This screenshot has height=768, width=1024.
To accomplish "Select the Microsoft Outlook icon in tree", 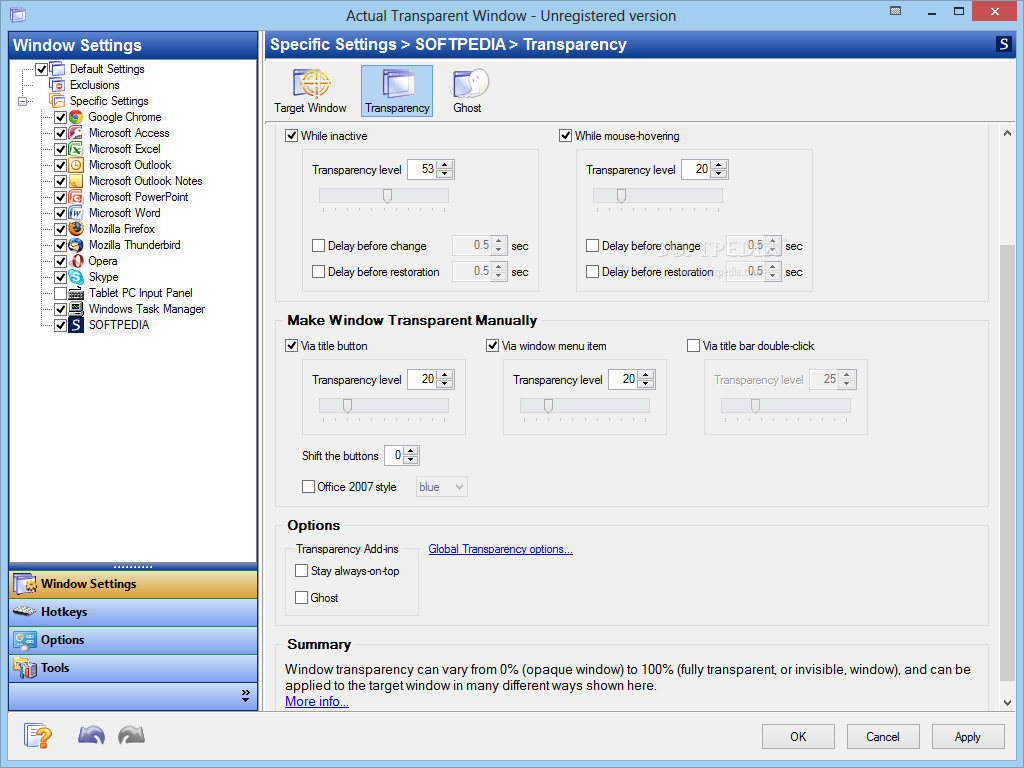I will pos(76,165).
